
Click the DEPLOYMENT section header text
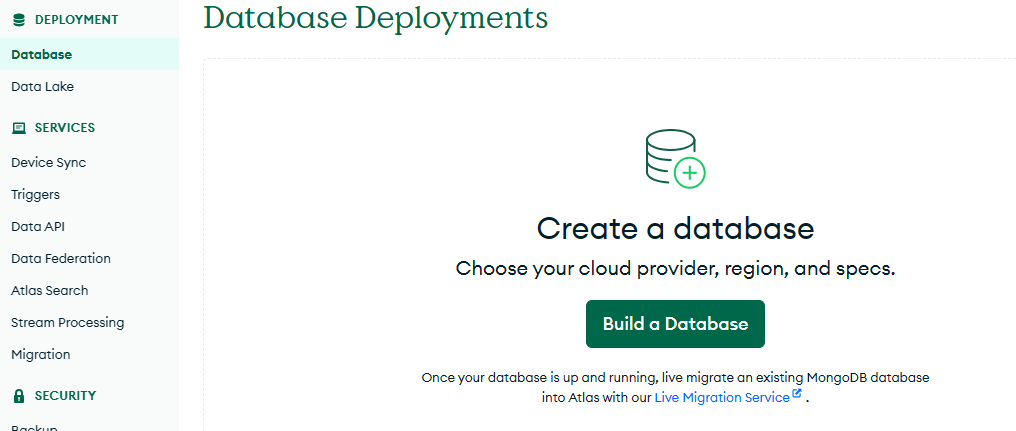76,20
